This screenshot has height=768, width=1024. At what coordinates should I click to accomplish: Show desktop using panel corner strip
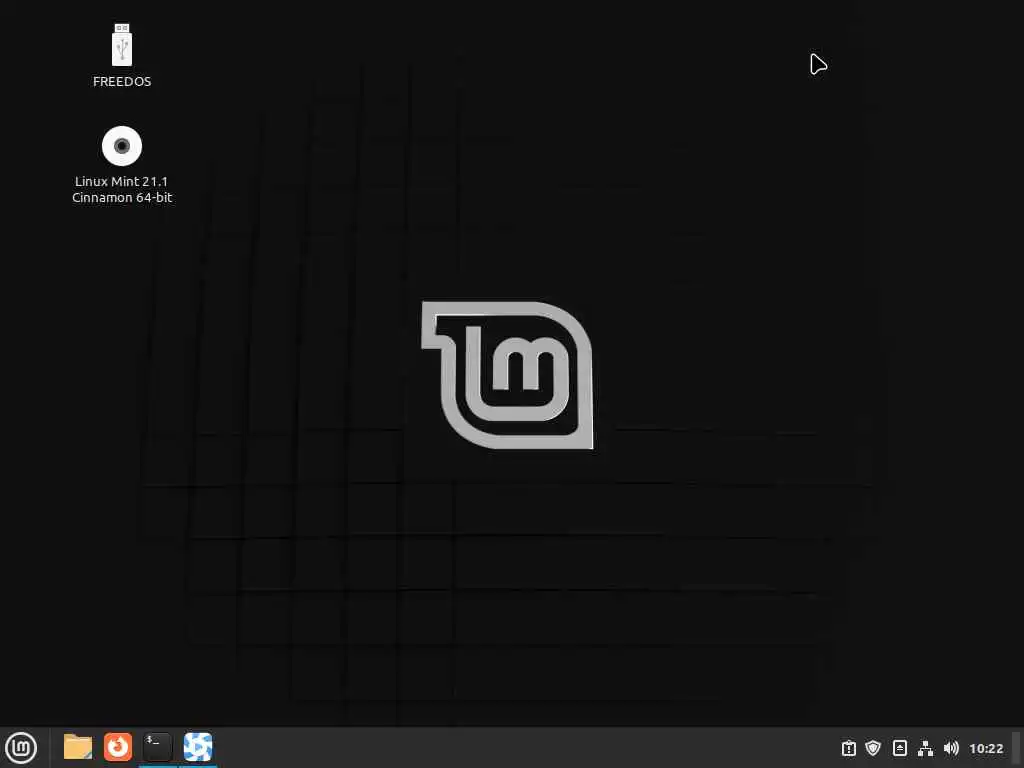1017,748
